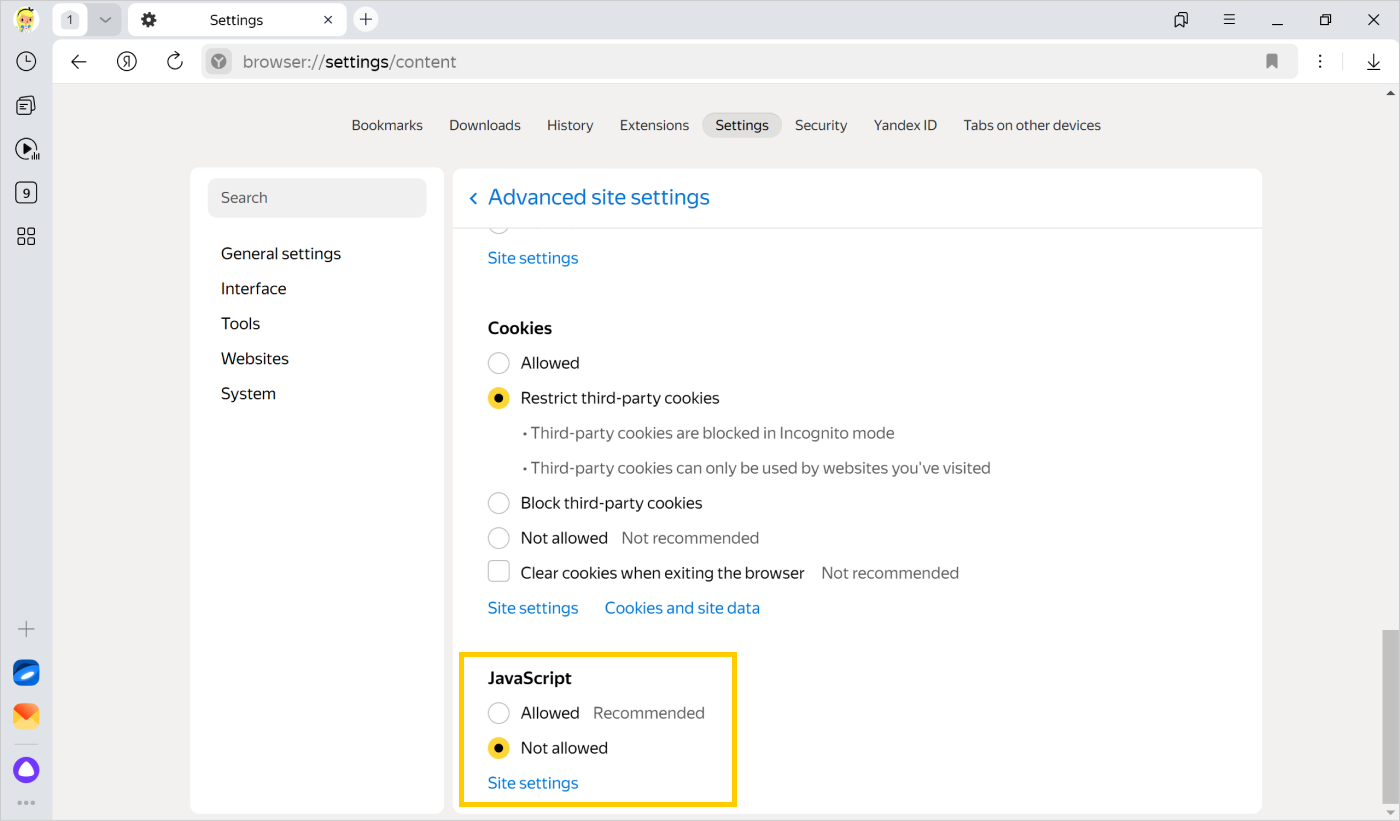
Task: Select the Allowed JavaScript radio button
Action: [499, 713]
